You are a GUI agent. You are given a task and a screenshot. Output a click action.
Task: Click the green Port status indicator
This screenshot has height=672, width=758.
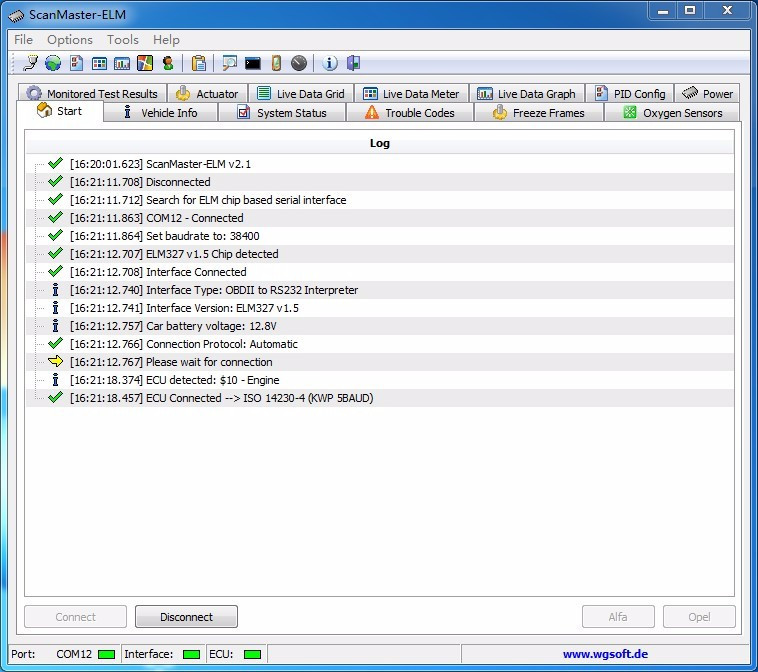click(106, 654)
